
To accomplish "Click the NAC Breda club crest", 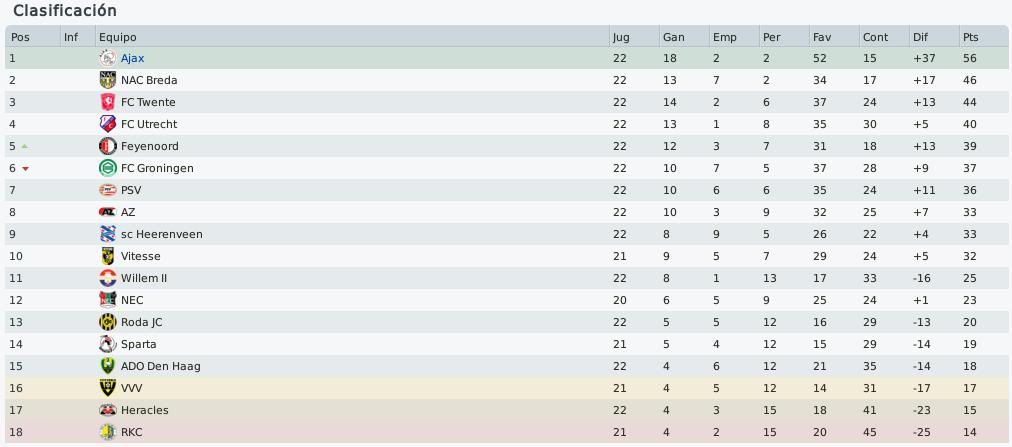I will coord(108,80).
